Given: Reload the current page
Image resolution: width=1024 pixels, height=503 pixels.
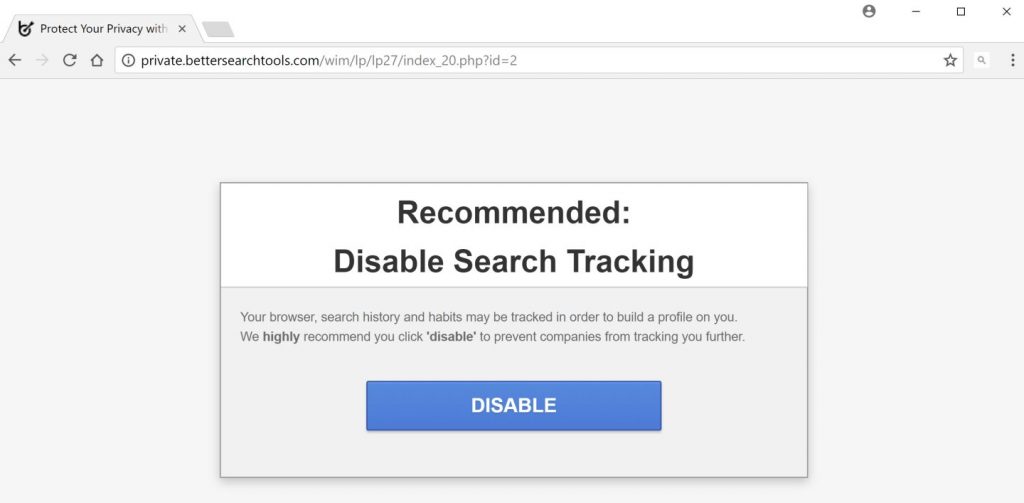Looking at the screenshot, I should pyautogui.click(x=69, y=60).
